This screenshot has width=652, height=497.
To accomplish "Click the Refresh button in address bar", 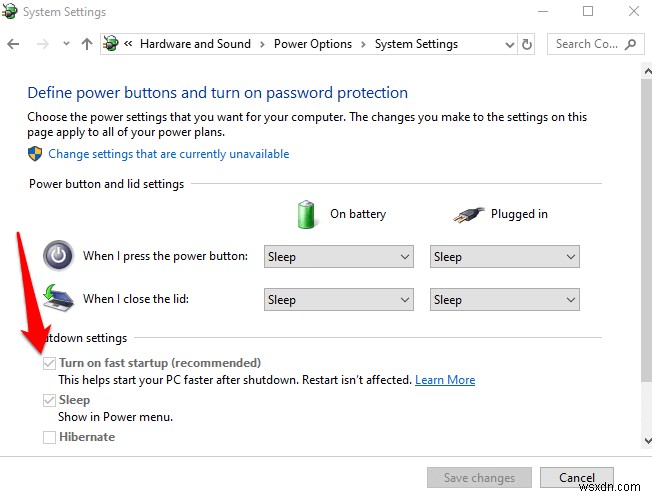I will 527,44.
